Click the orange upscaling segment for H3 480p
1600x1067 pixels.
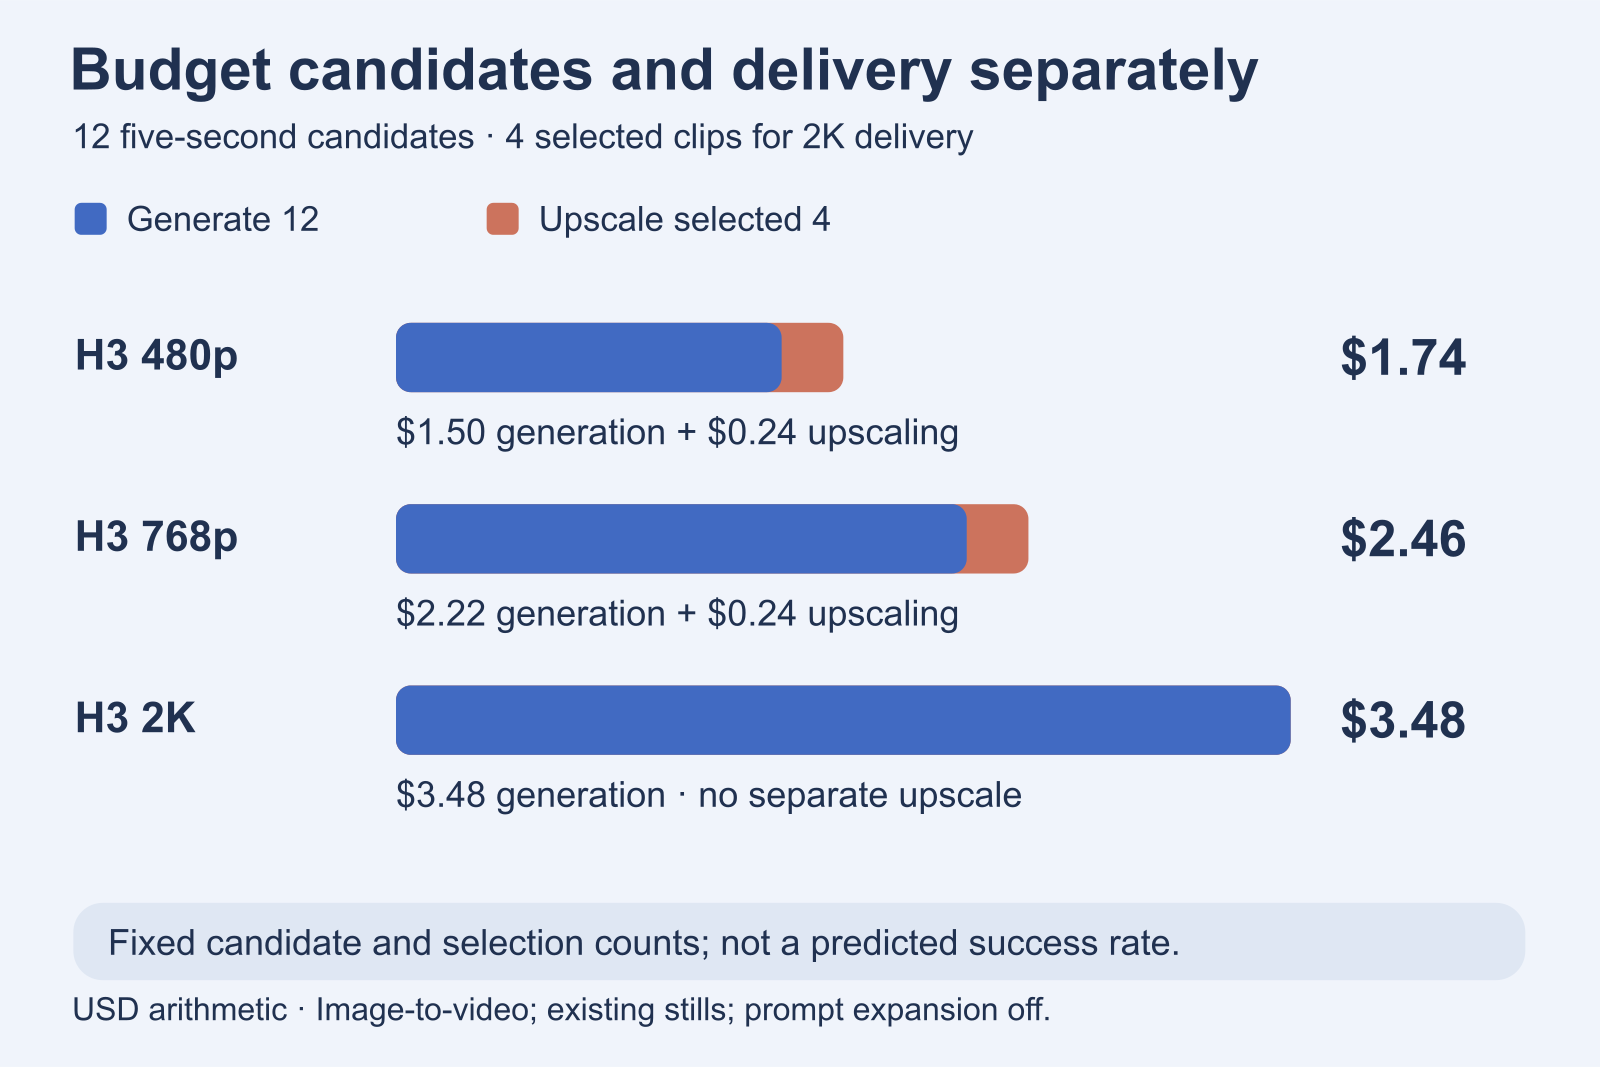[x=813, y=357]
